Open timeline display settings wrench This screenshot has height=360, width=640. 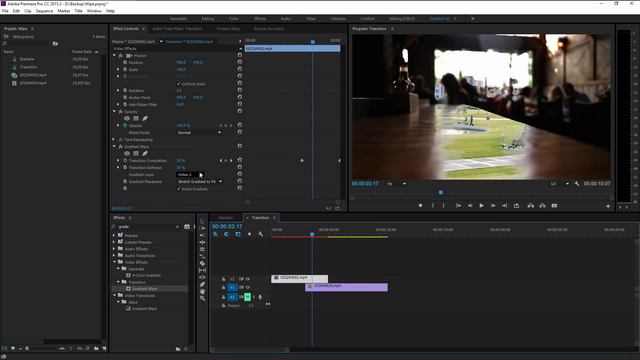coord(261,234)
